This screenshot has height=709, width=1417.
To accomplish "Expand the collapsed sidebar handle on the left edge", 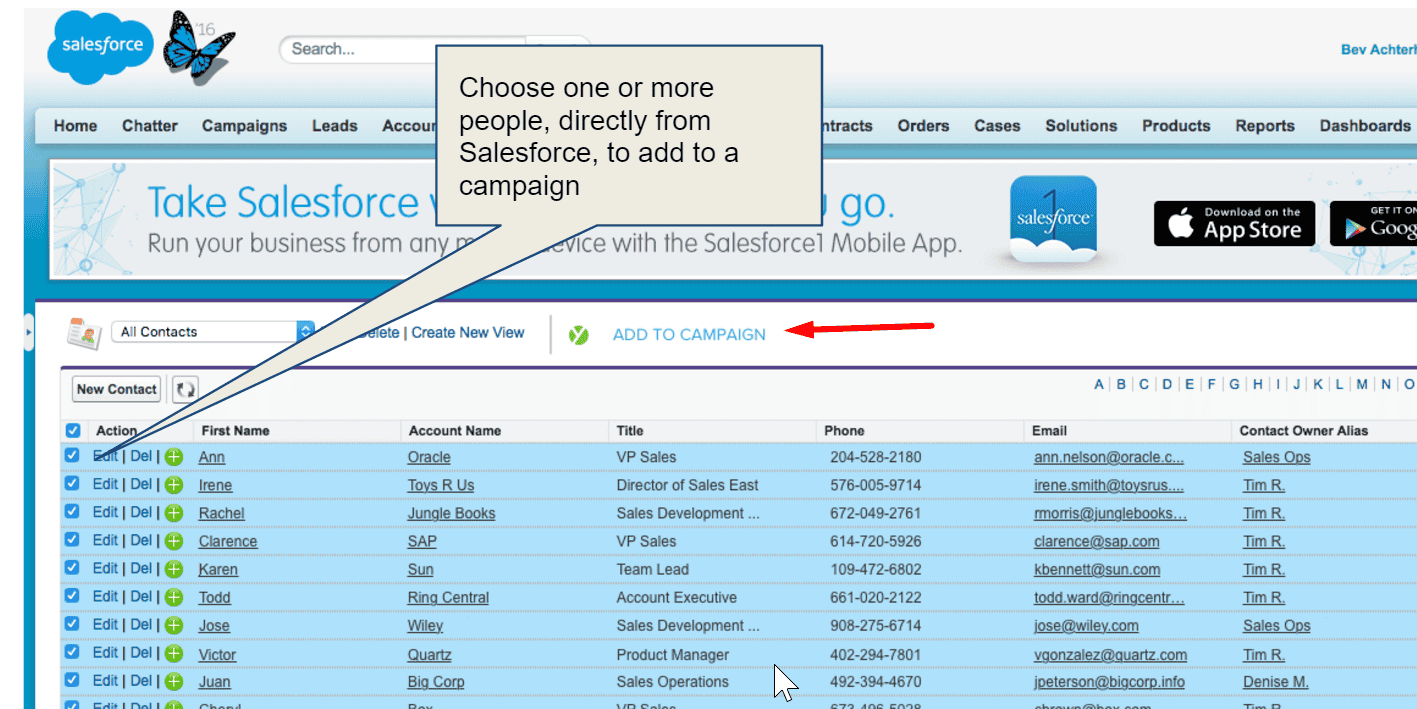I will (29, 331).
